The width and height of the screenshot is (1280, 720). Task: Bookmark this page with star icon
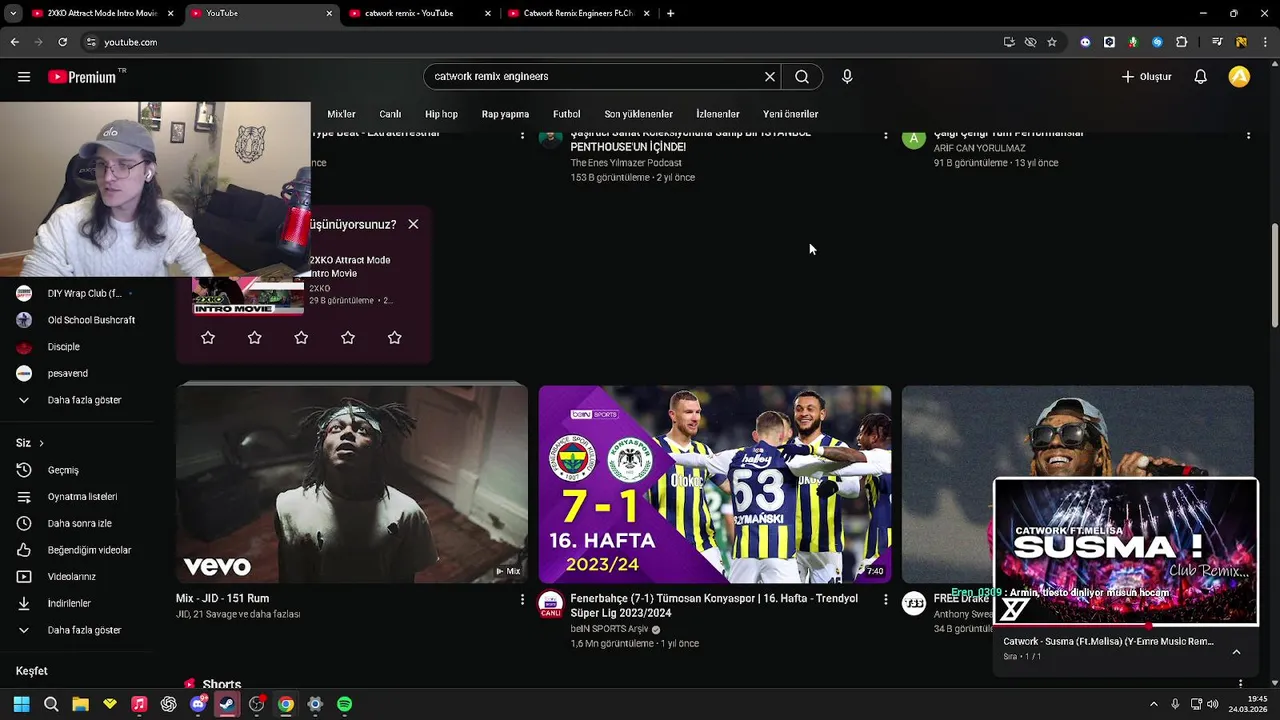pos(1052,42)
